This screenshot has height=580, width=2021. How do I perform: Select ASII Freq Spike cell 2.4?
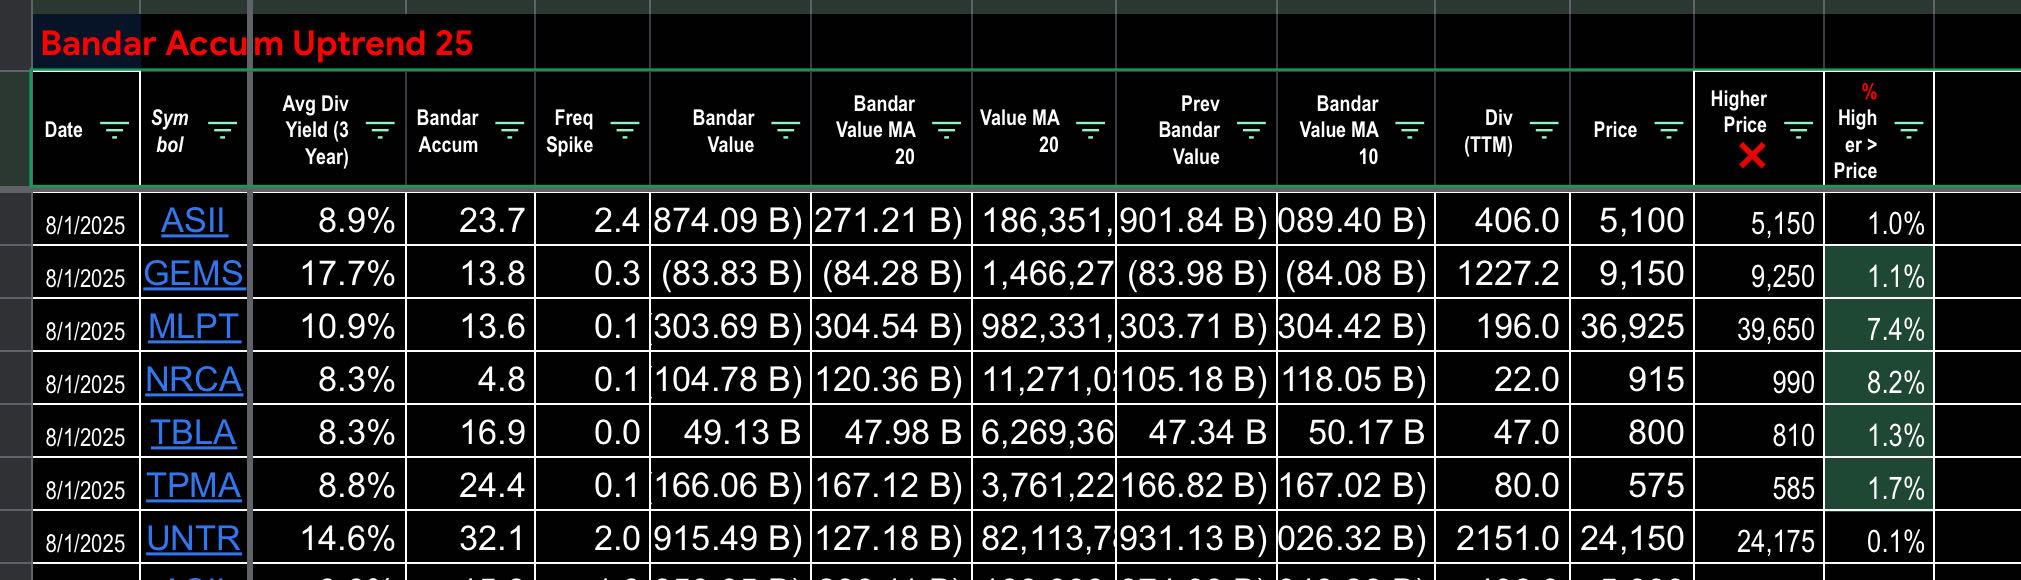tap(592, 220)
